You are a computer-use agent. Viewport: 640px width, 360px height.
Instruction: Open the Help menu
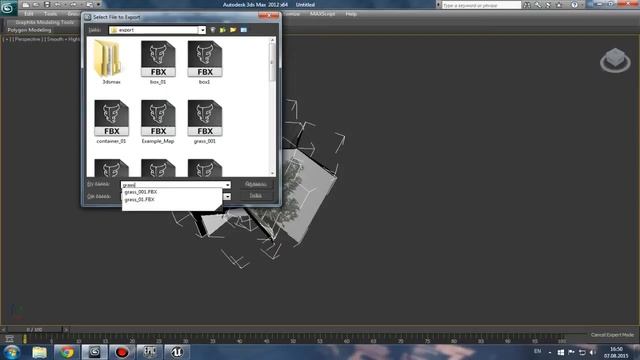pyautogui.click(x=351, y=14)
